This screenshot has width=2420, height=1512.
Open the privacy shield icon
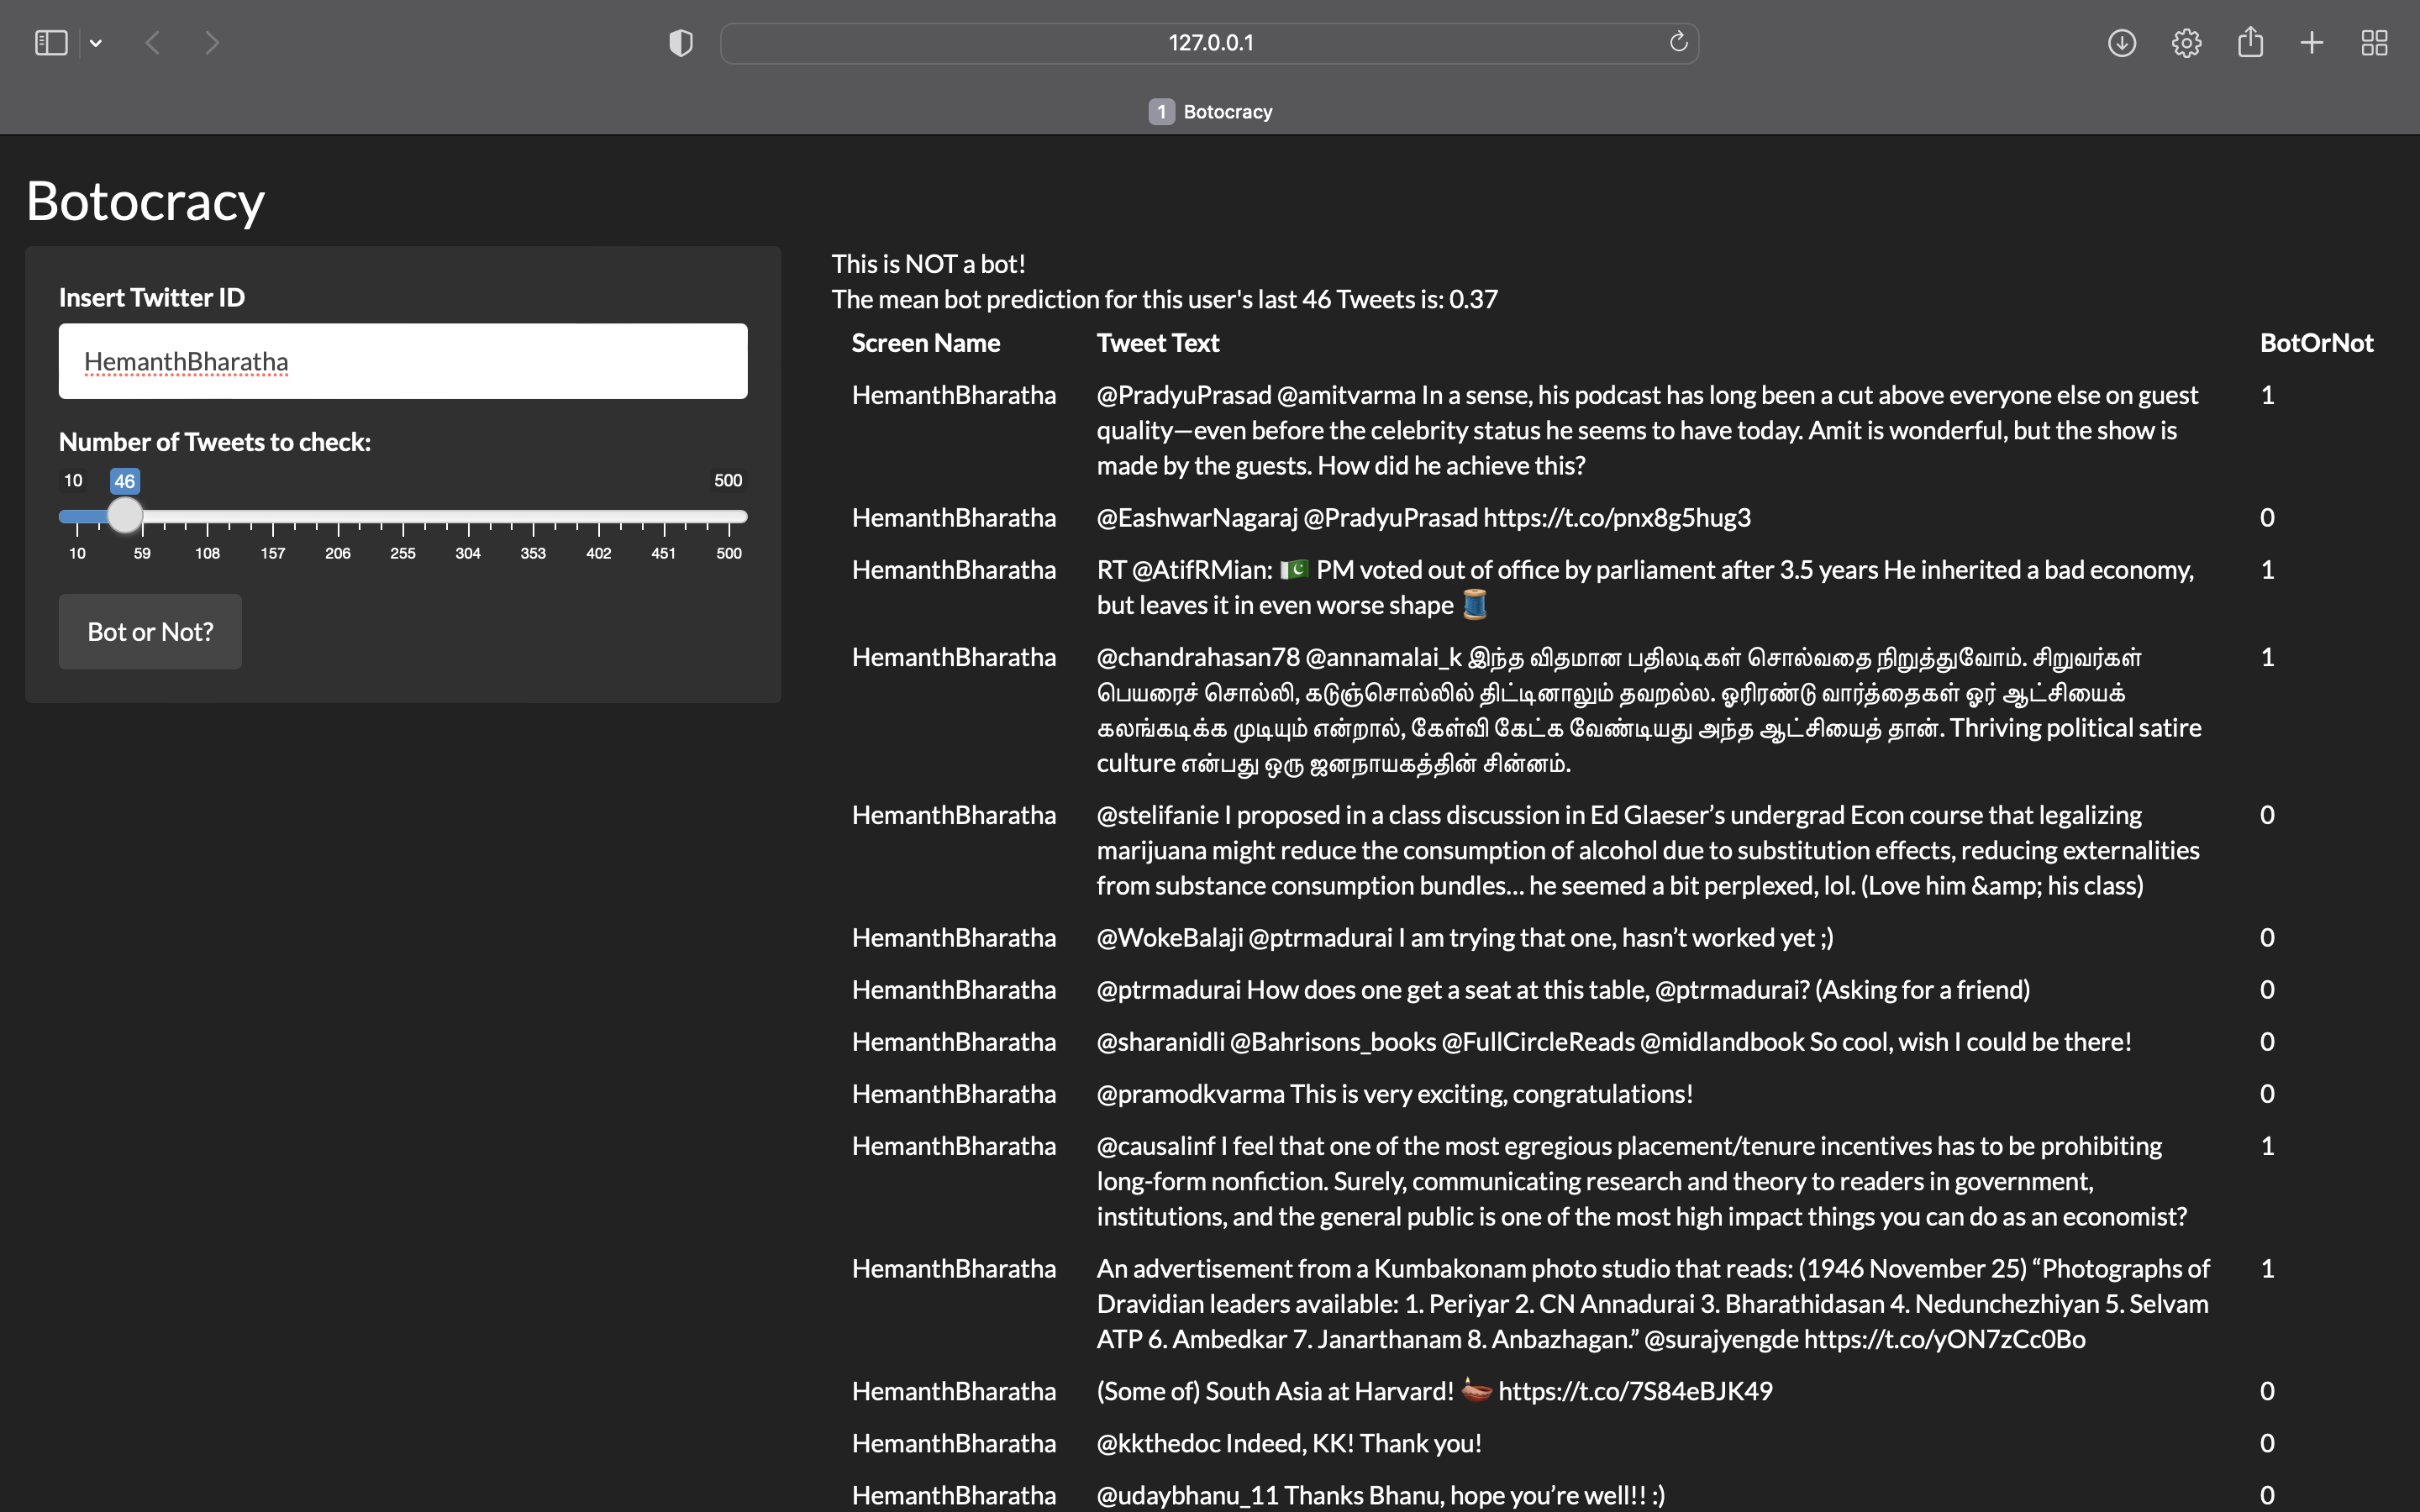click(x=681, y=43)
